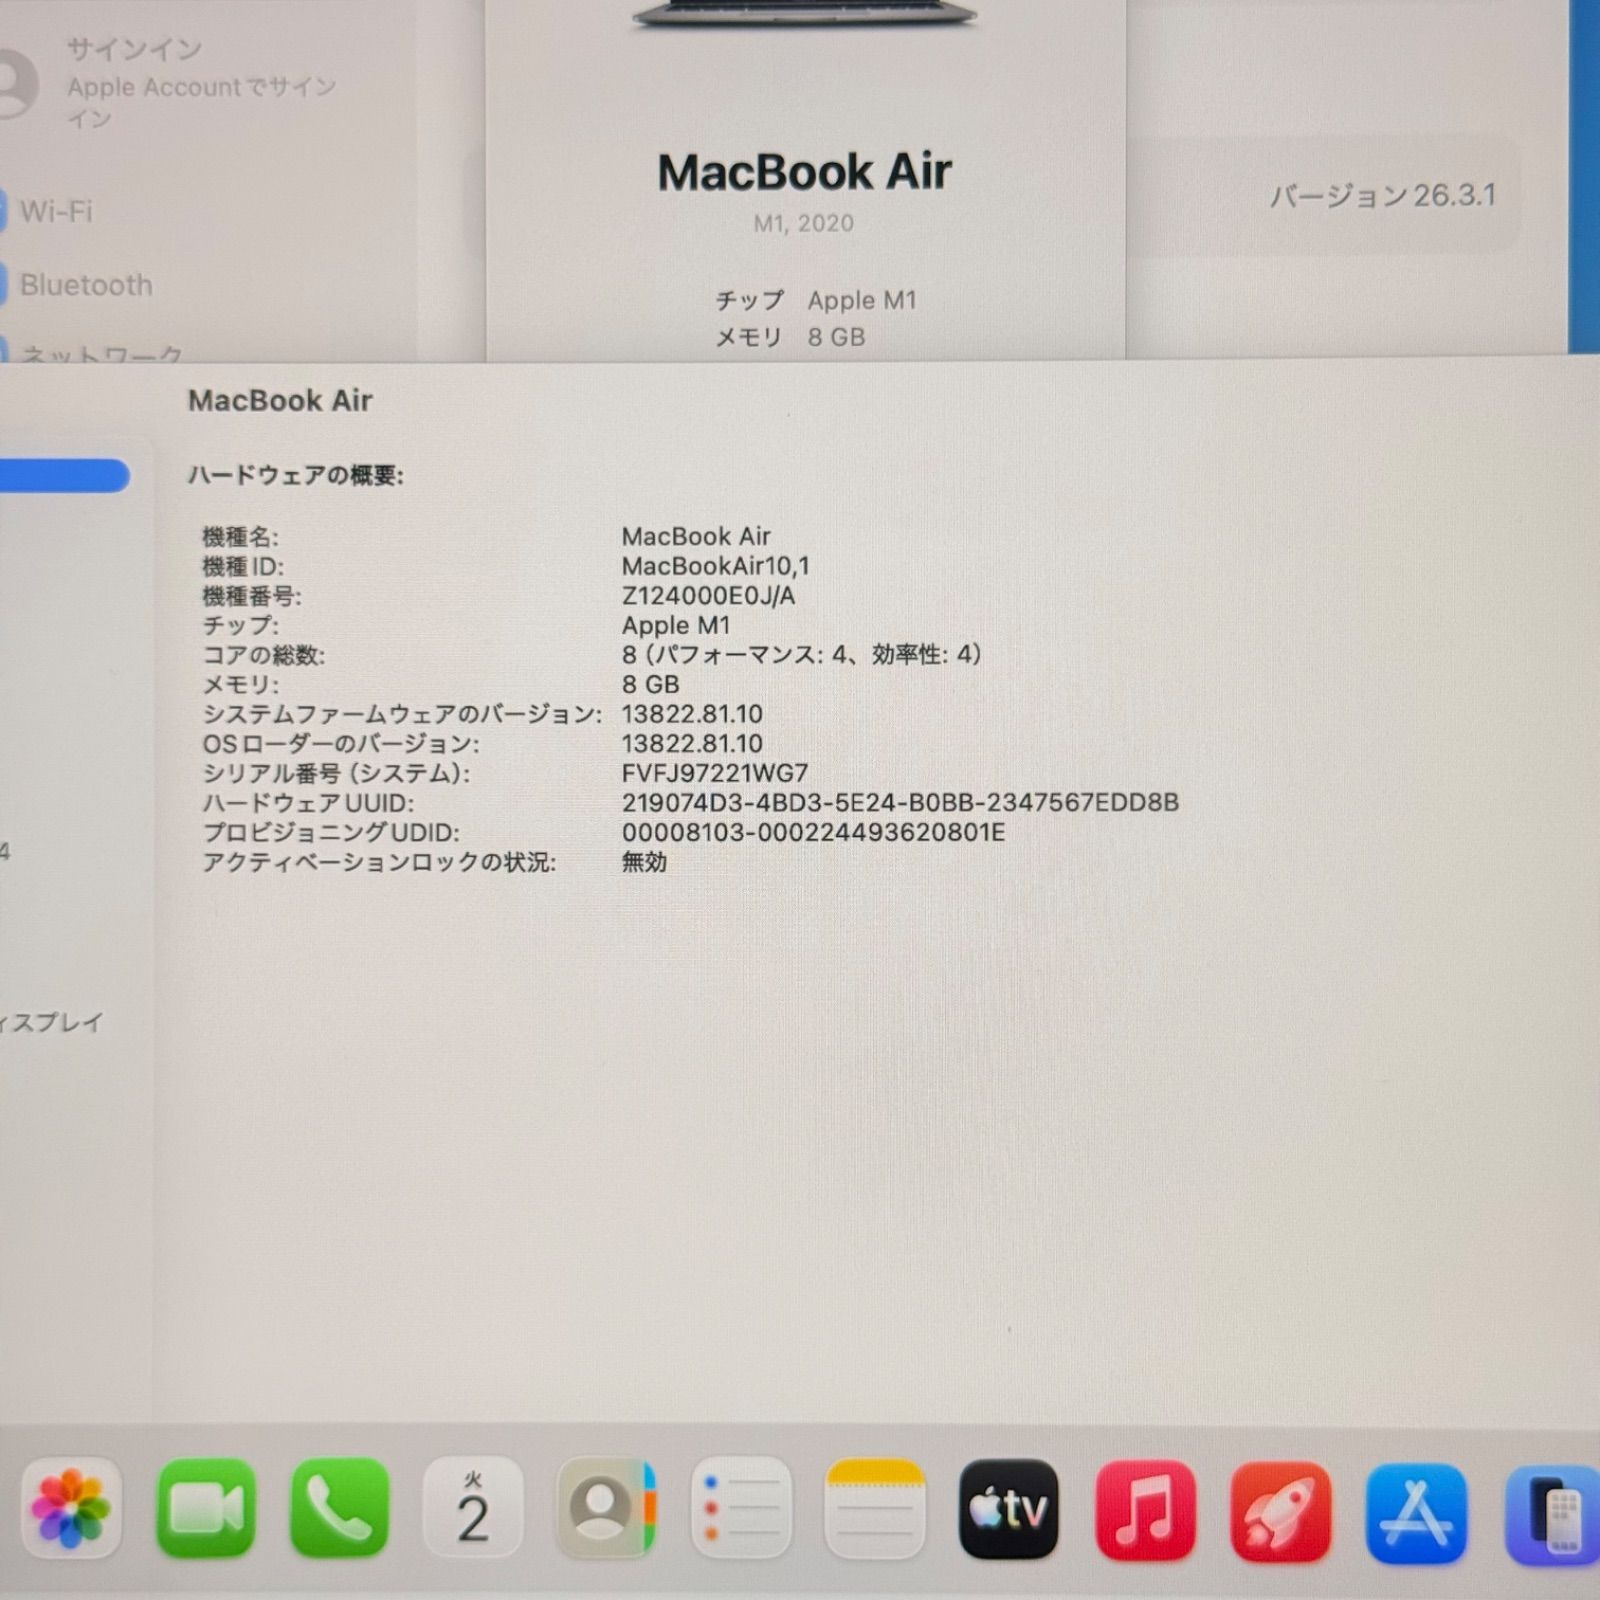Screen dimensions: 1600x1600
Task: Open the Reminders app in the Dock
Action: point(740,1508)
